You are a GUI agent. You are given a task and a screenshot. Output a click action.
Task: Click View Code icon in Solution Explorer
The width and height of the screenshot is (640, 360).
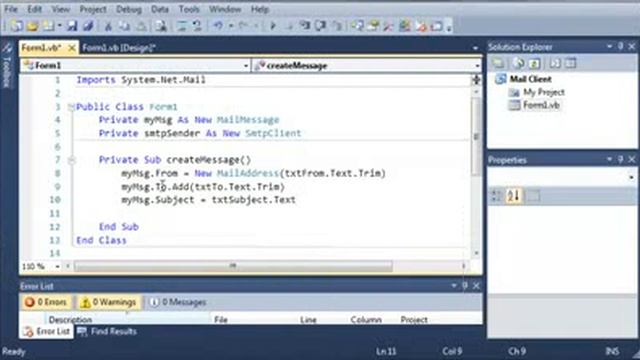point(555,63)
